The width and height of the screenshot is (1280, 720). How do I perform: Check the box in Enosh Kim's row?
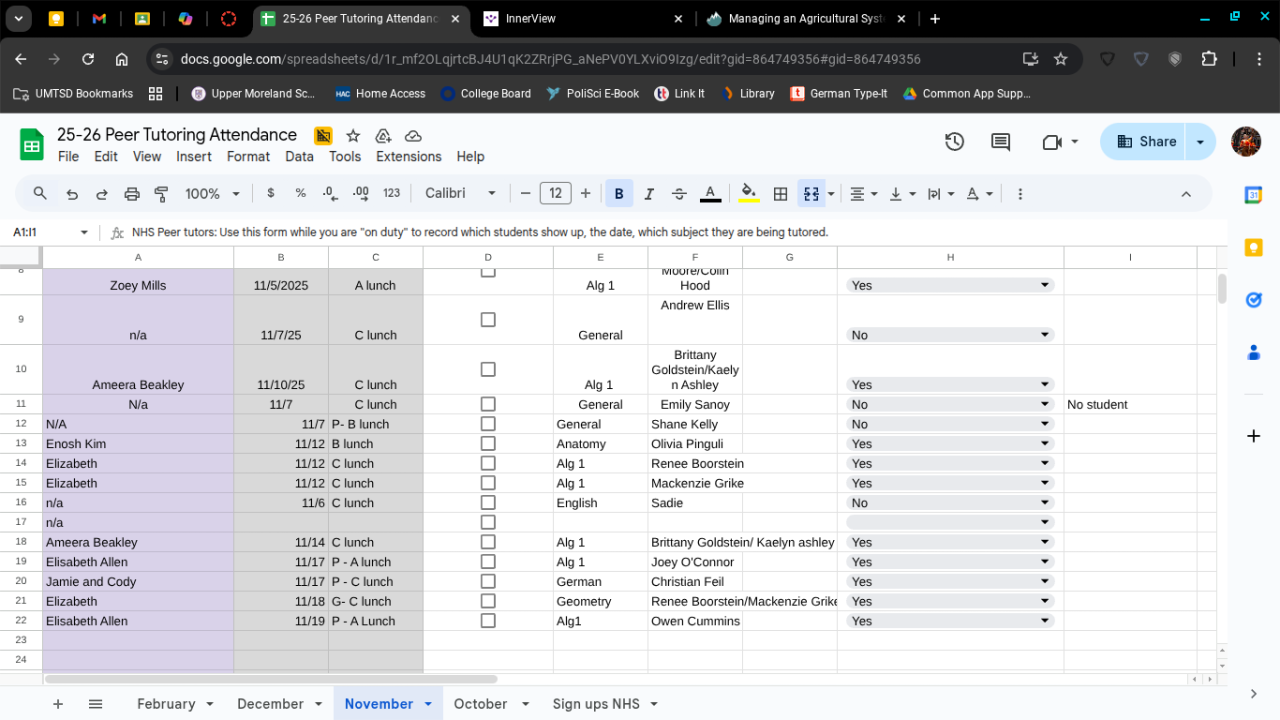[488, 444]
